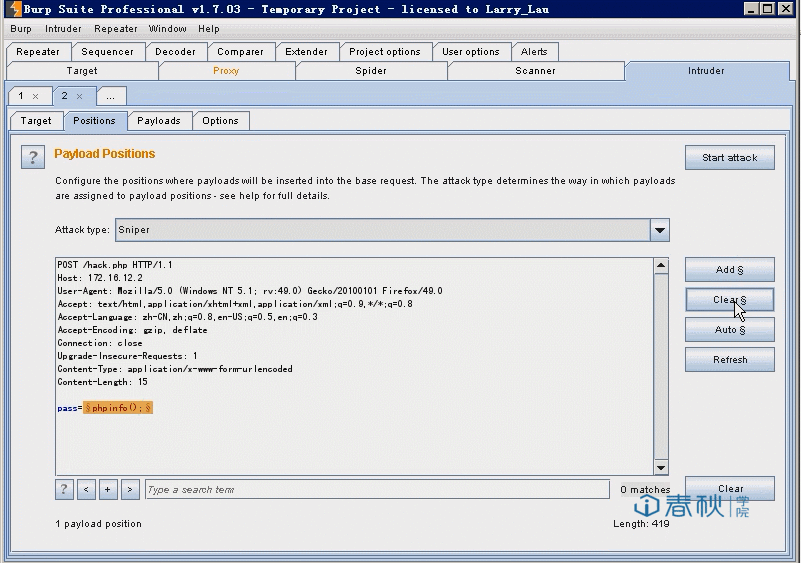The image size is (801, 563).
Task: Expand the Attack type dropdown arrow
Action: click(x=659, y=230)
